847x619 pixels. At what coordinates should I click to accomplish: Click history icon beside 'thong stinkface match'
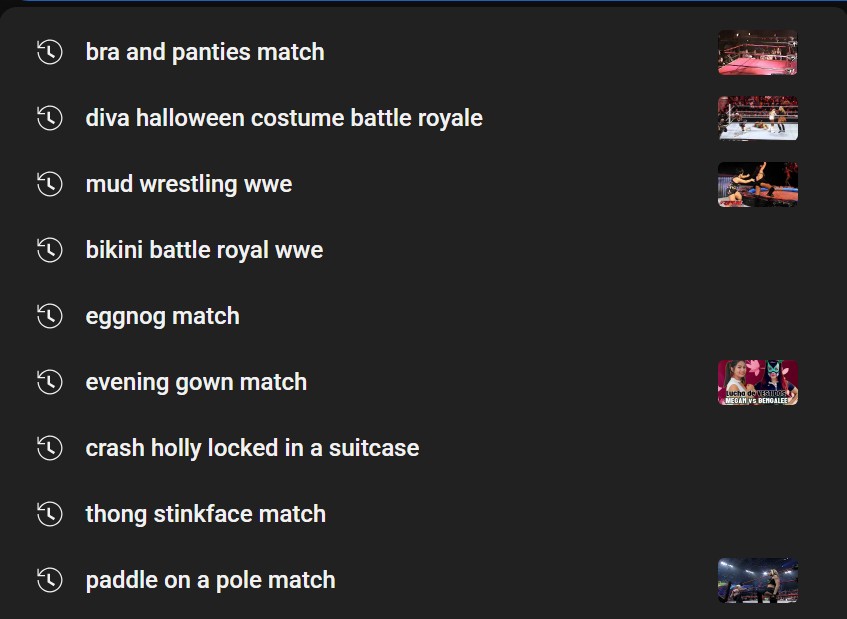click(x=50, y=514)
